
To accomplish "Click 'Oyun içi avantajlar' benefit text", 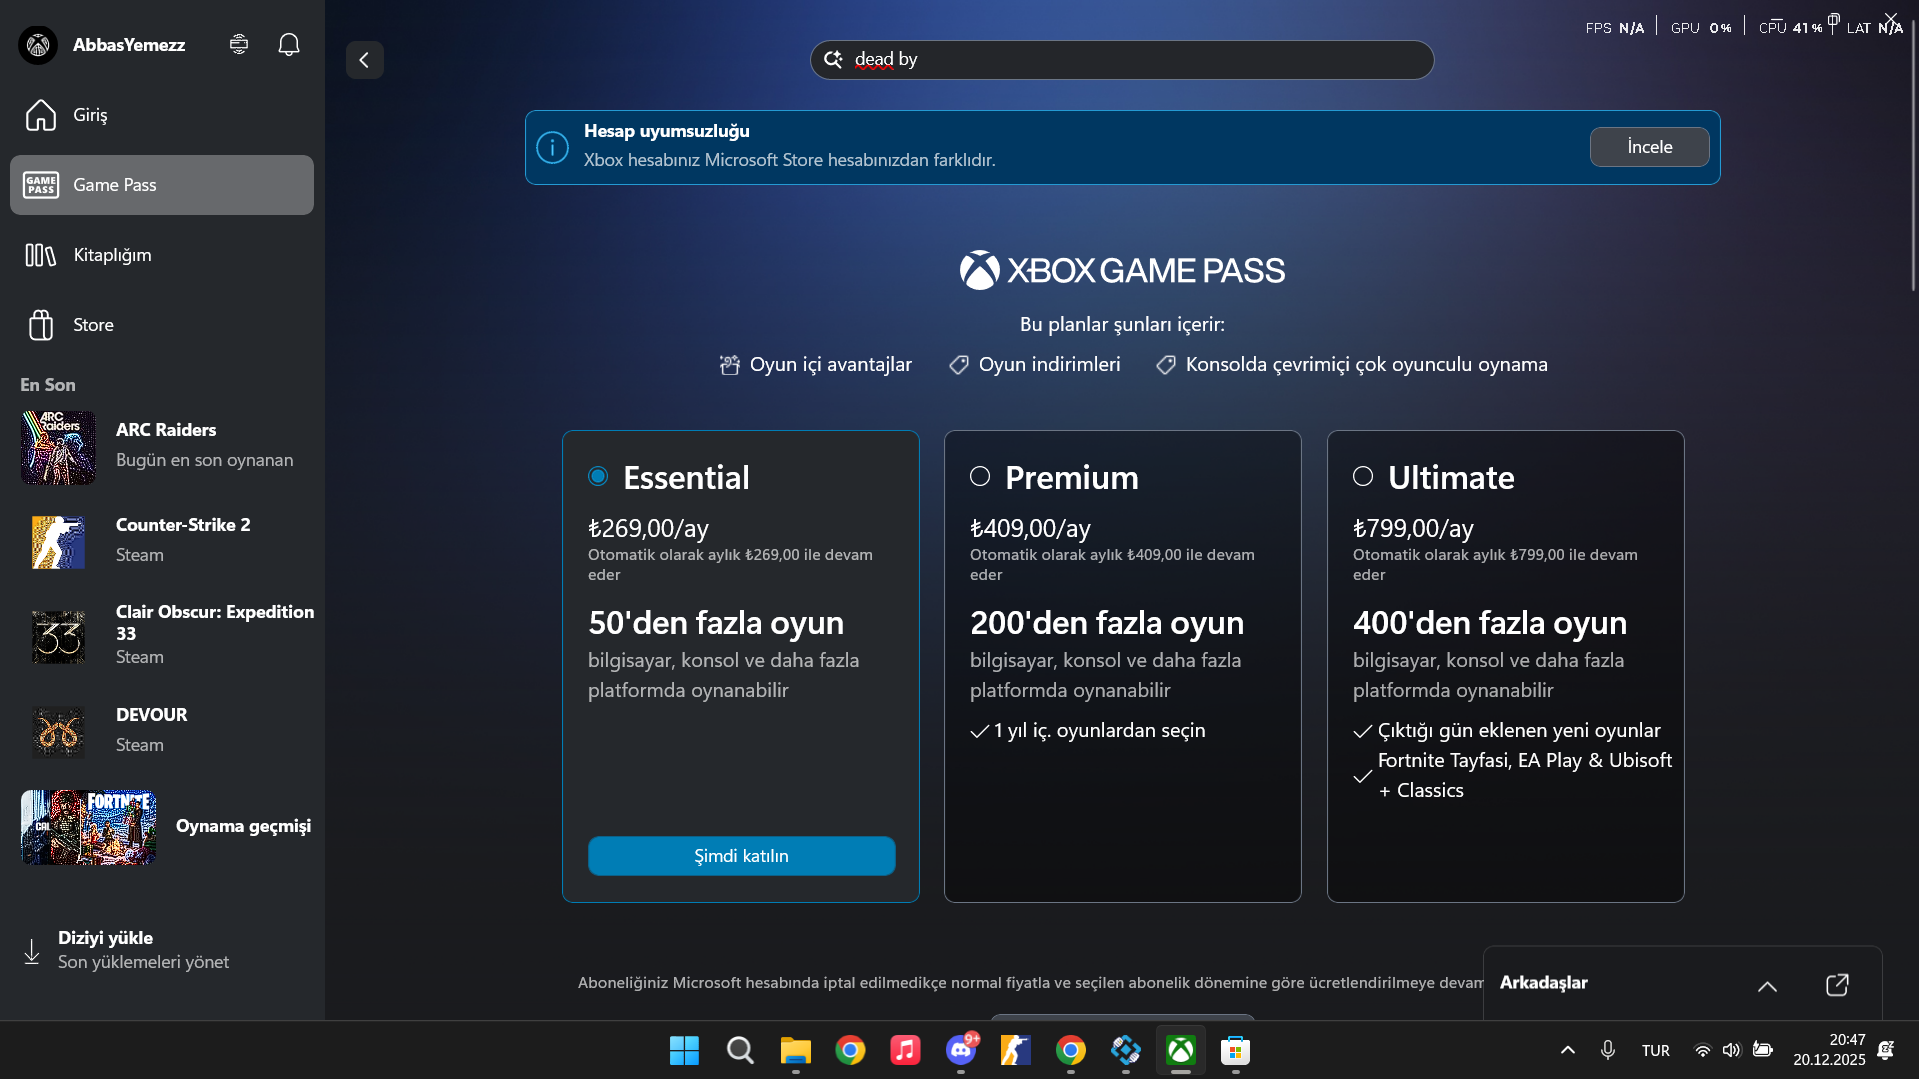I will [x=830, y=365].
